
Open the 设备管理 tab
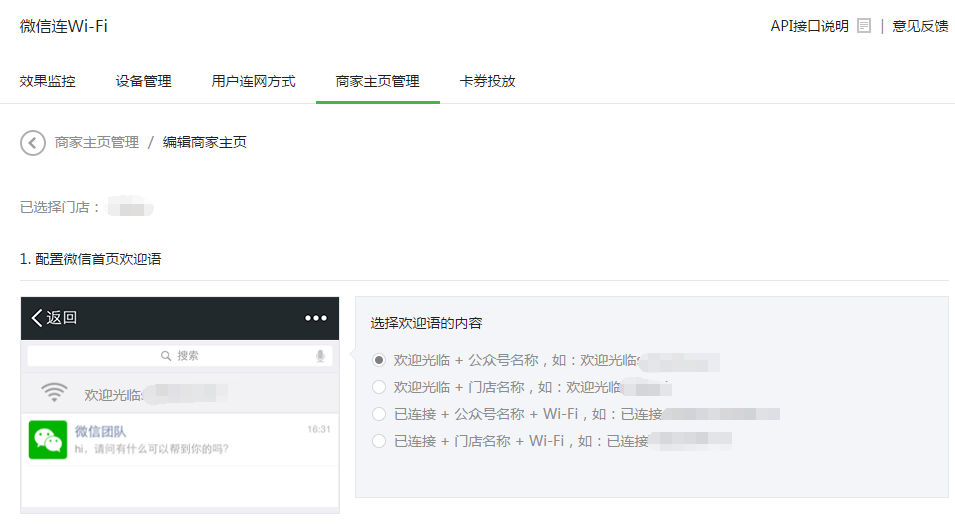pos(144,82)
